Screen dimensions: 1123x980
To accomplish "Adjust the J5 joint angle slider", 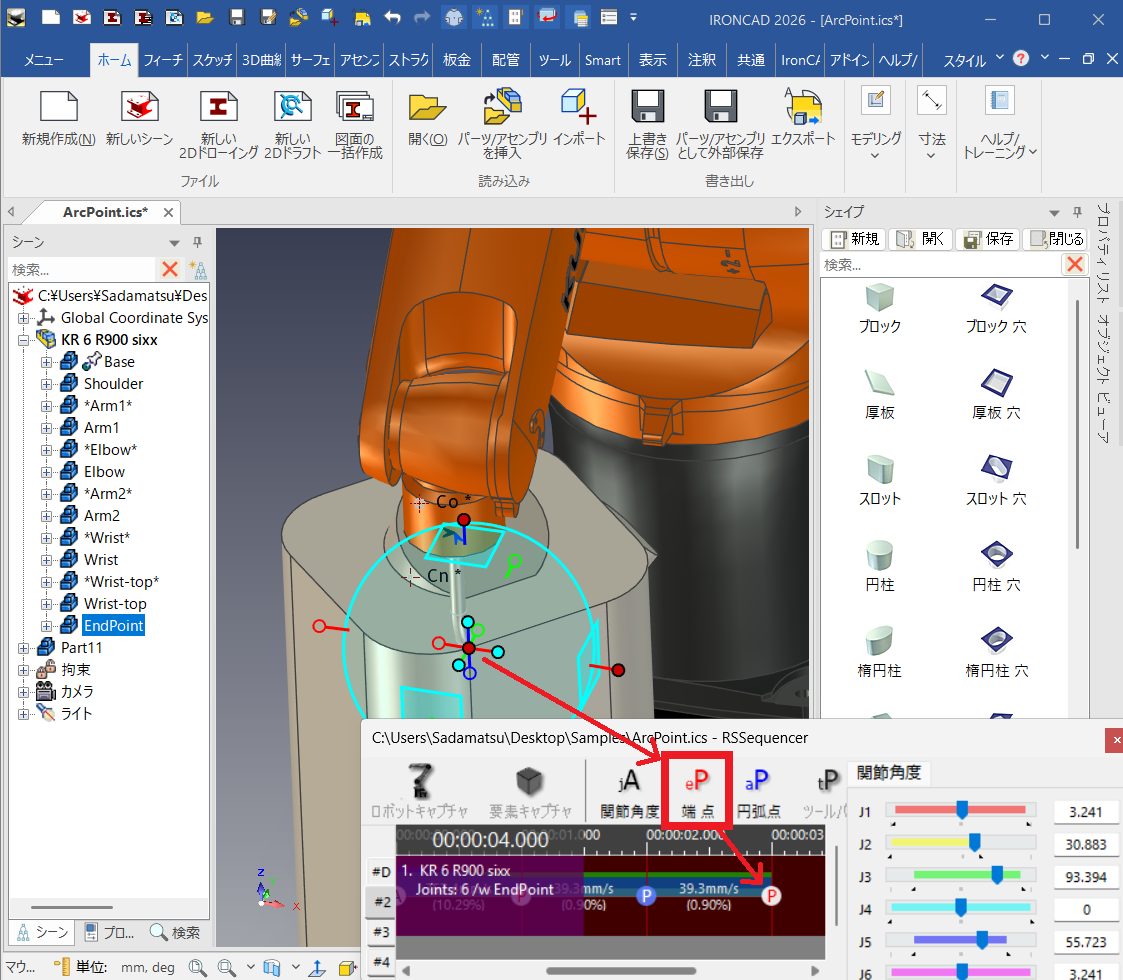I will coord(982,940).
